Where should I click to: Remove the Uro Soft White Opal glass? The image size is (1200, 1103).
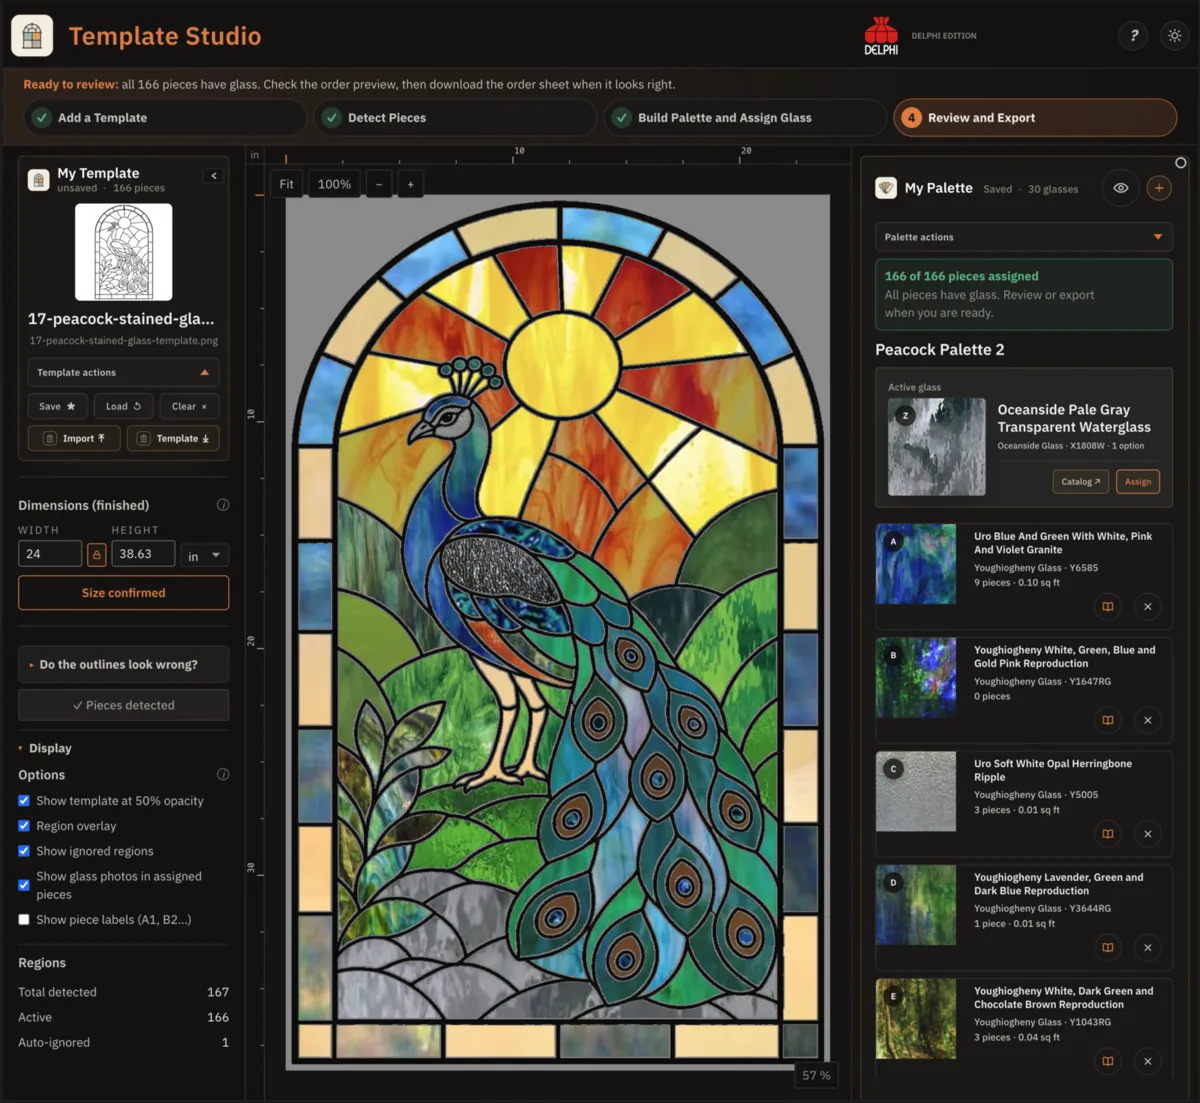[1148, 834]
